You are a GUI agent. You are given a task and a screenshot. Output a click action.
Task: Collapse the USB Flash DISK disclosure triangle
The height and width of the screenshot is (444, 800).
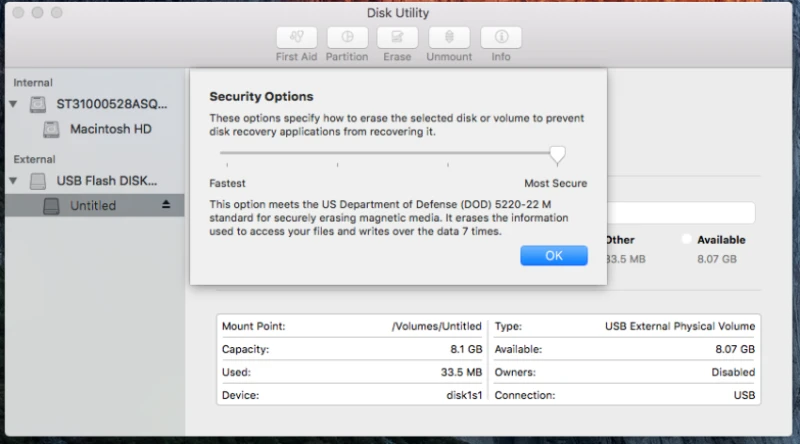[14, 181]
